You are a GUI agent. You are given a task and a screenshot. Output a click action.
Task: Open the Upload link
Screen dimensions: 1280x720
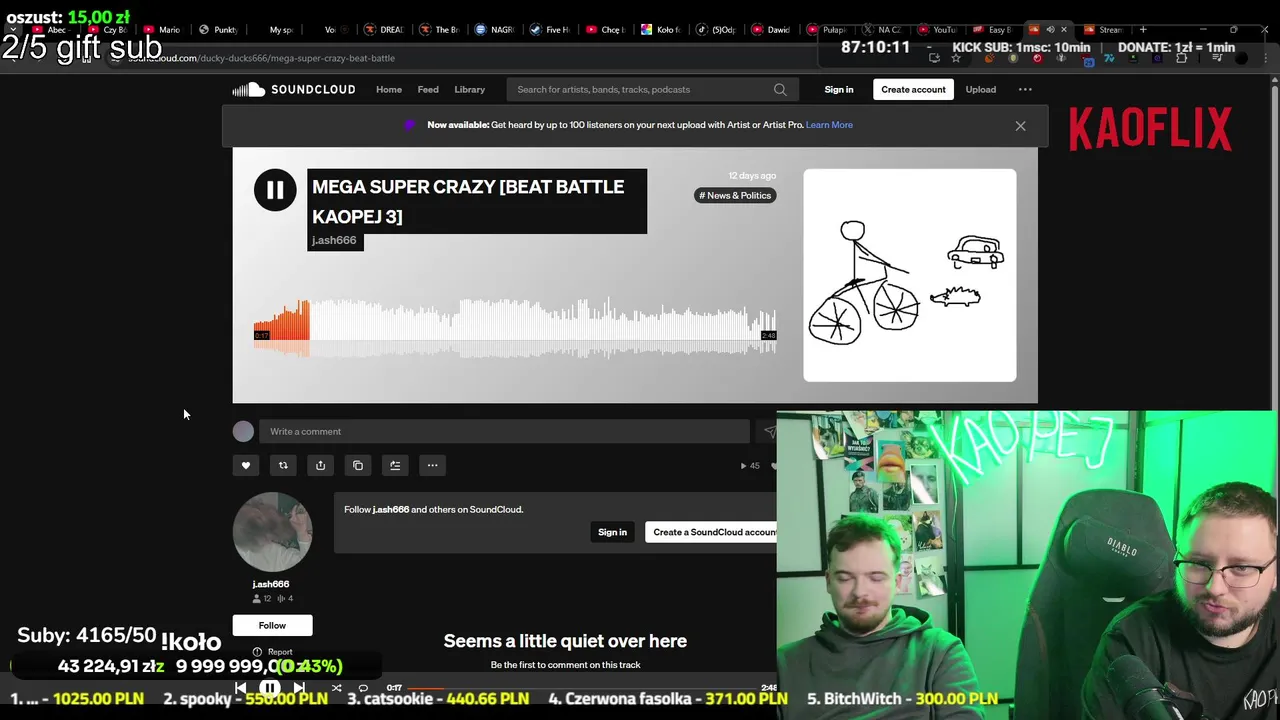click(x=980, y=90)
